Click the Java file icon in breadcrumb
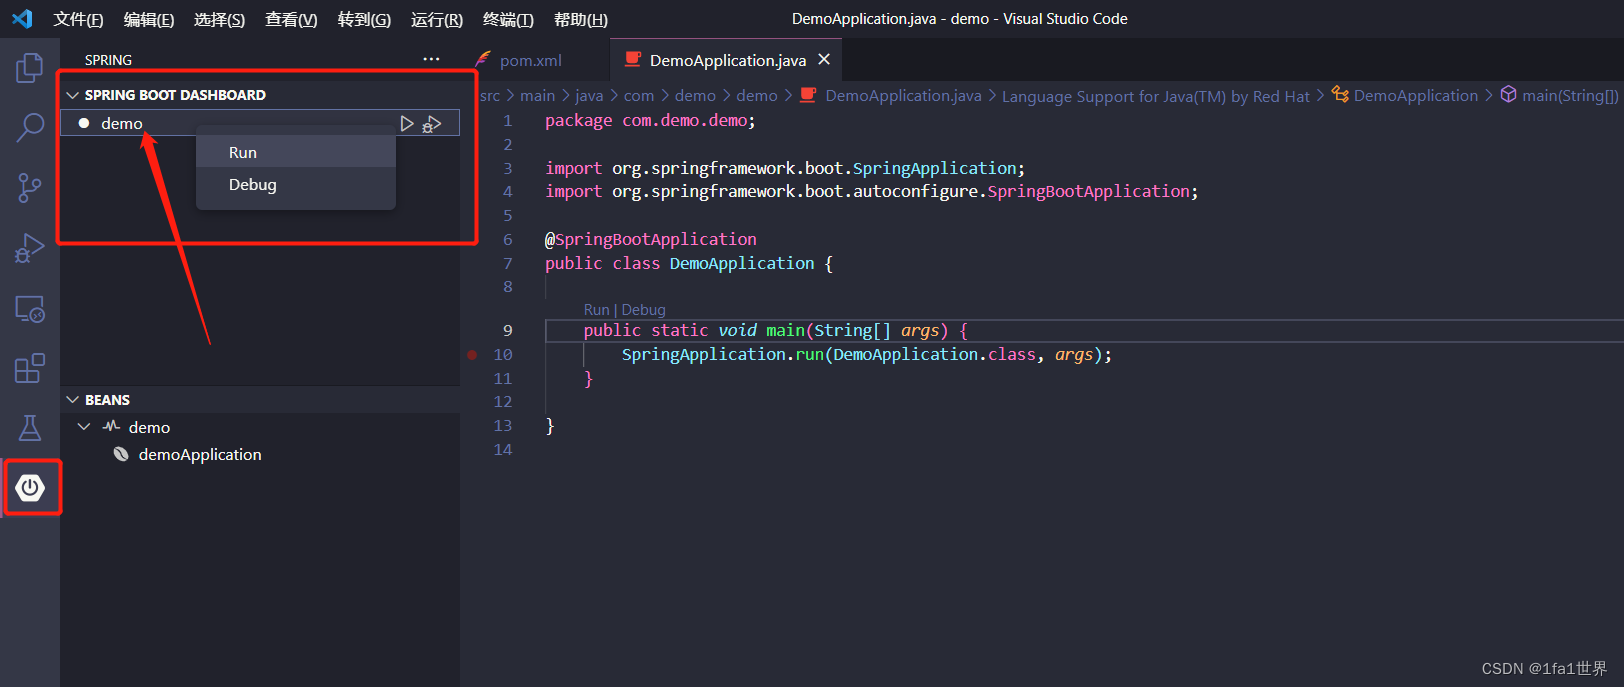This screenshot has height=687, width=1624. pos(808,95)
